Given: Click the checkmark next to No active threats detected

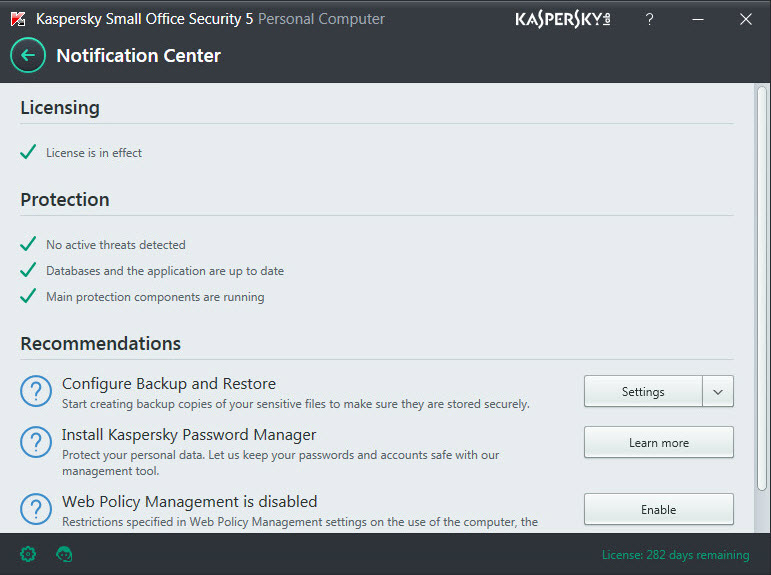Looking at the screenshot, I should pos(28,243).
